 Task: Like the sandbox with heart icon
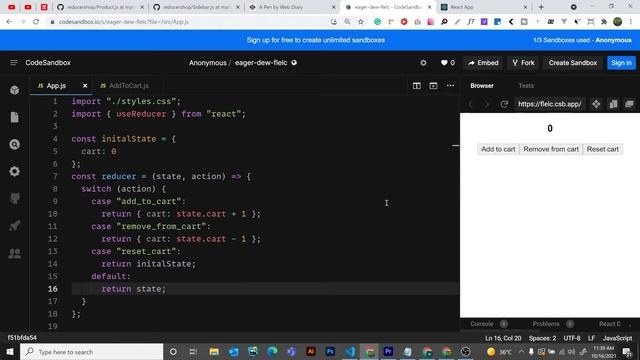pos(444,63)
